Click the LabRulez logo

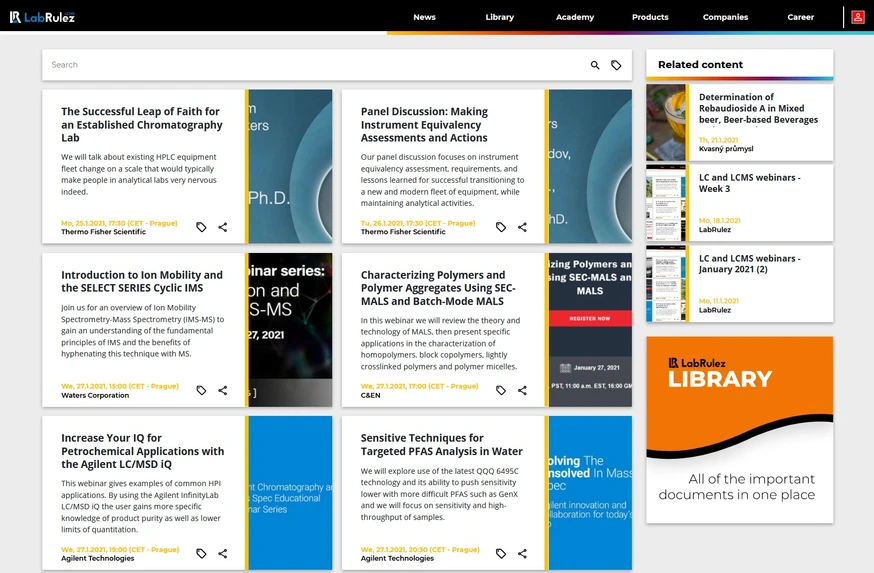(42, 17)
